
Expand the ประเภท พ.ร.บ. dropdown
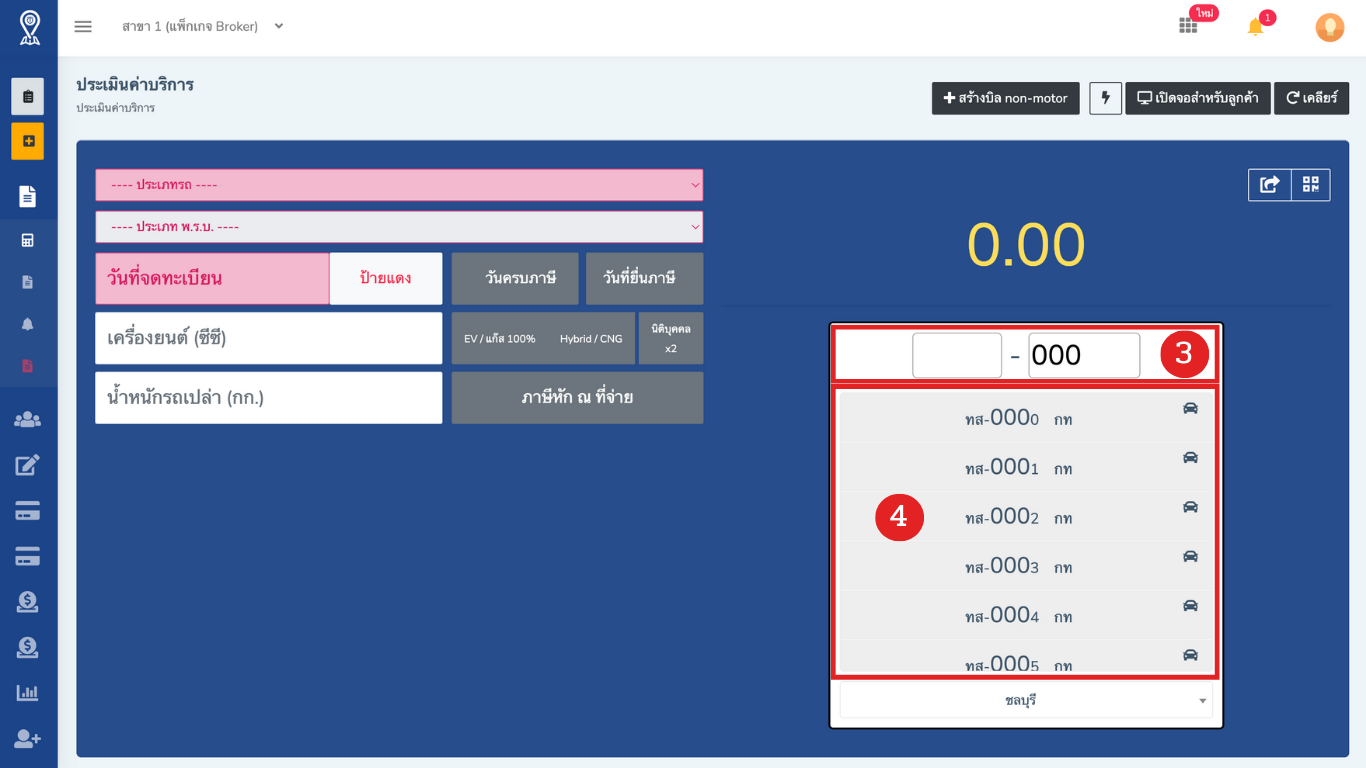(x=399, y=227)
